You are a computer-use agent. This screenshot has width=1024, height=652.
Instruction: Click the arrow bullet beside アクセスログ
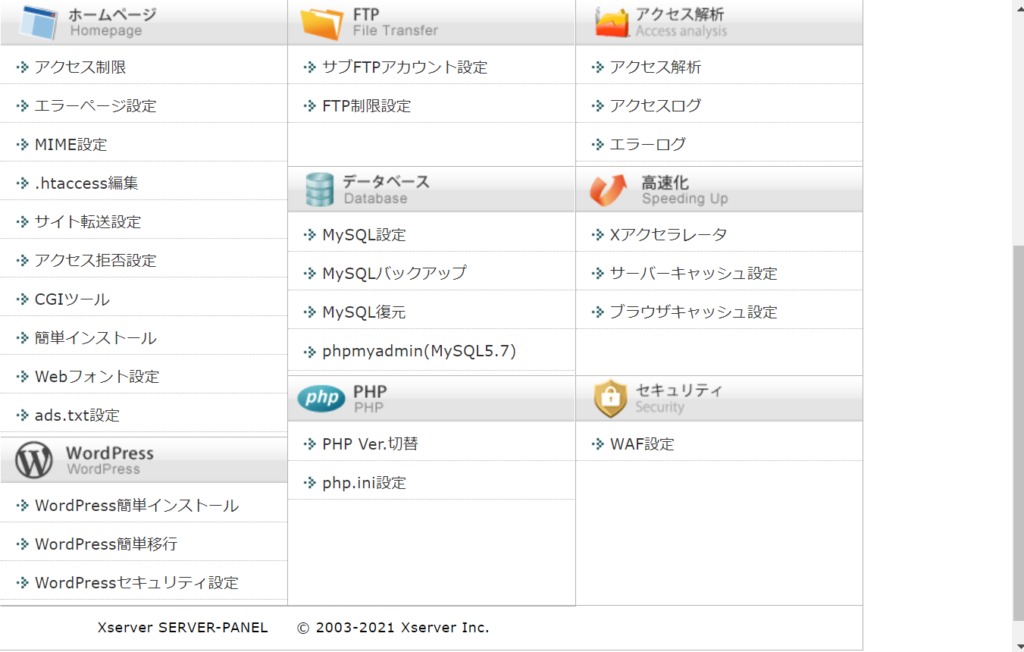point(598,106)
